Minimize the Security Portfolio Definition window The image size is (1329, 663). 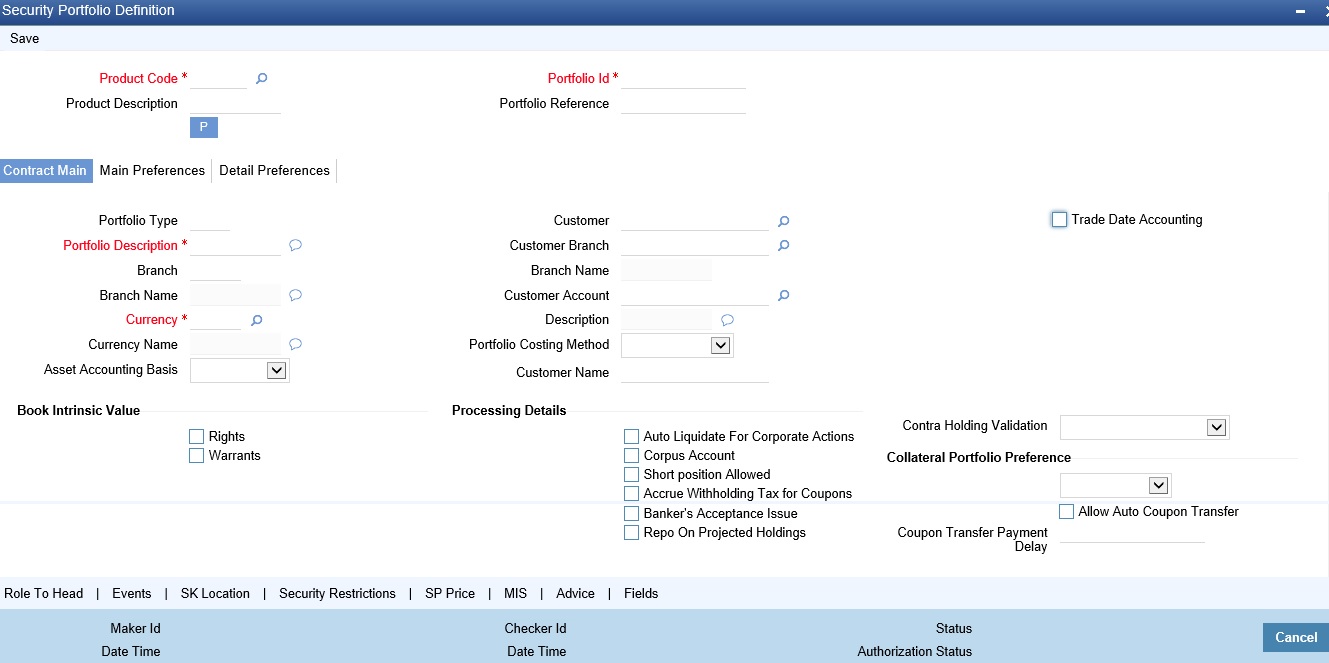coord(1300,11)
